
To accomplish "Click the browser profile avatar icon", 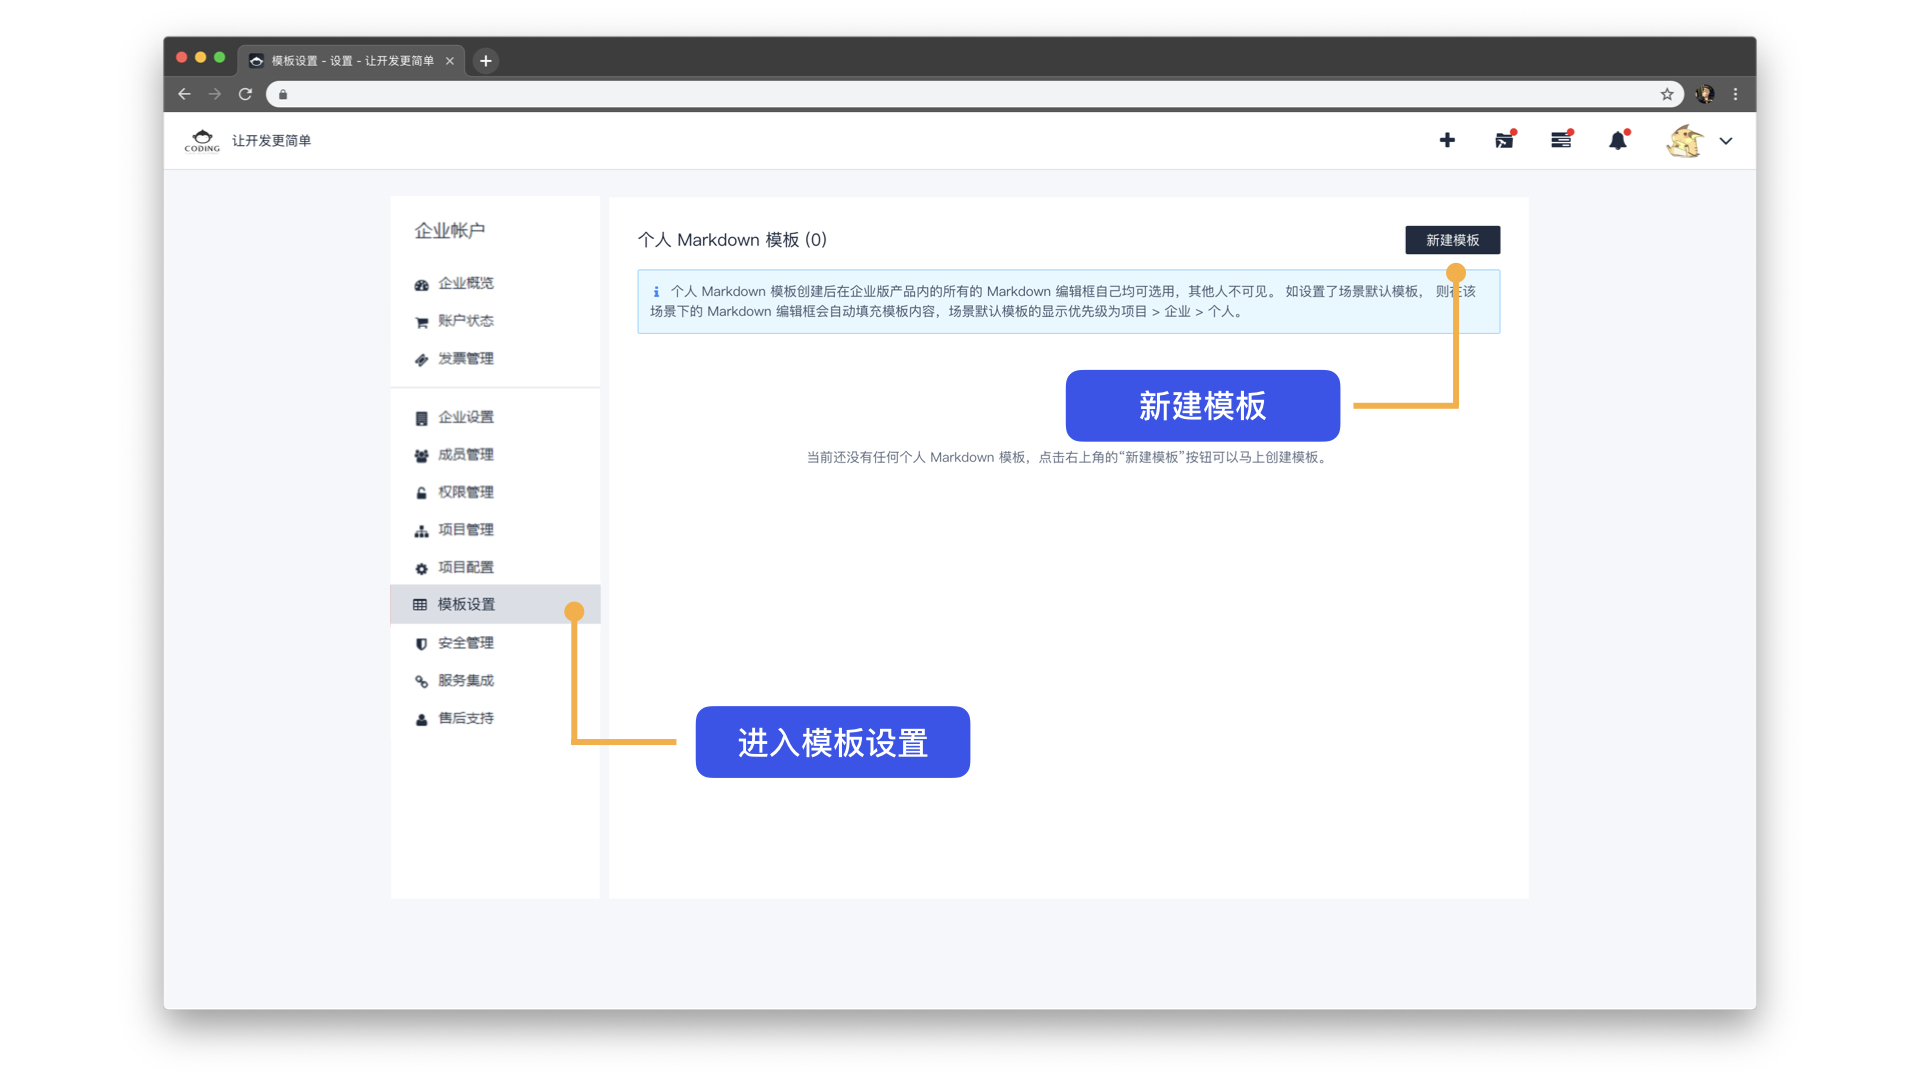I will tap(1706, 94).
